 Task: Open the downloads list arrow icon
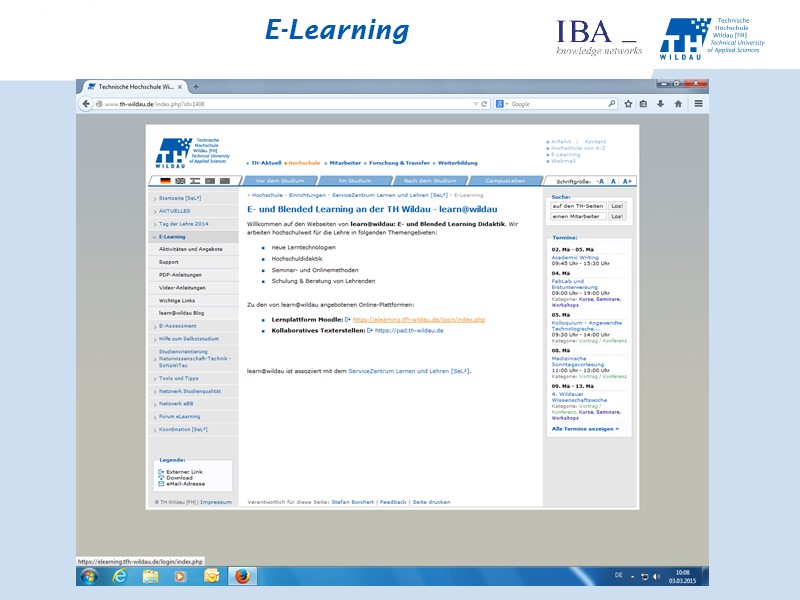pyautogui.click(x=660, y=104)
